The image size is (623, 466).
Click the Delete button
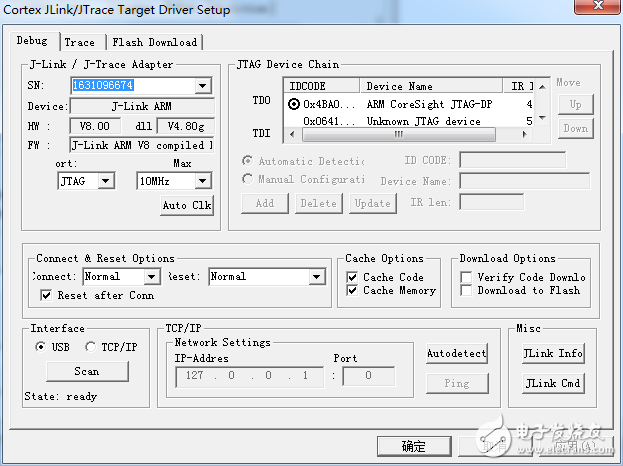tap(319, 203)
